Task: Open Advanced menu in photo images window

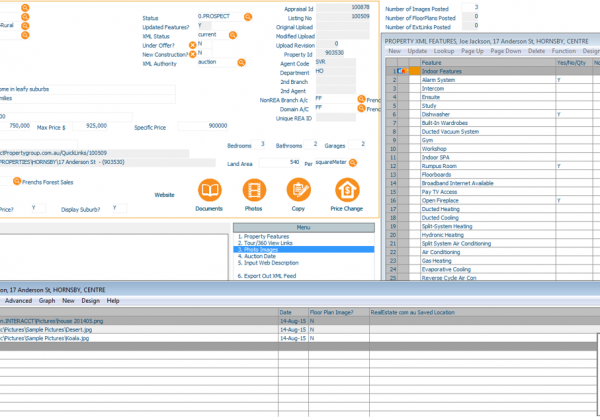Action: (x=18, y=301)
